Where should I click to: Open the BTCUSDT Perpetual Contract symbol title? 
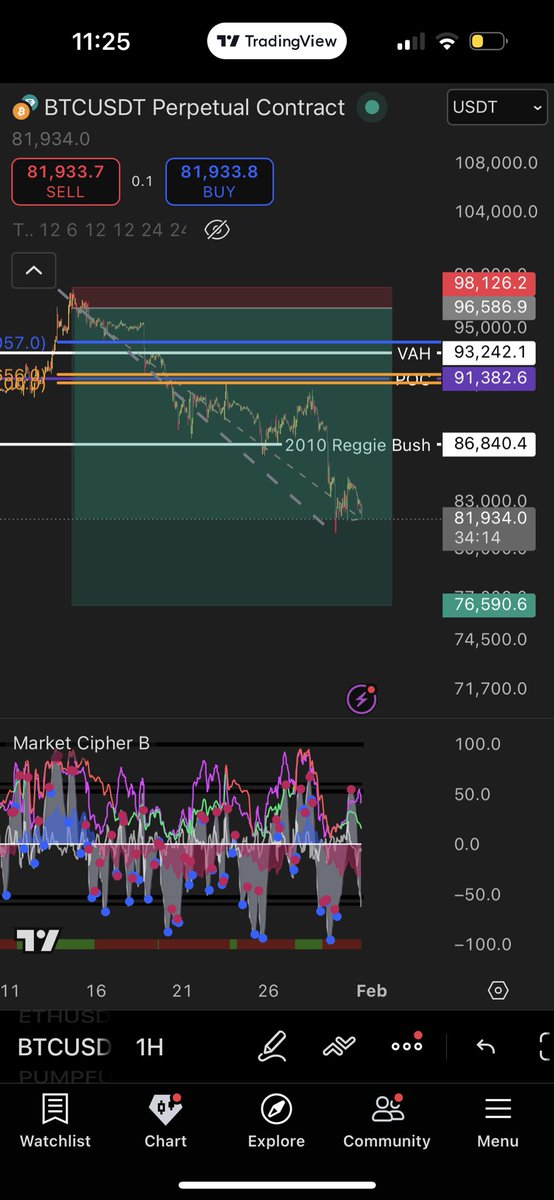[x=195, y=107]
